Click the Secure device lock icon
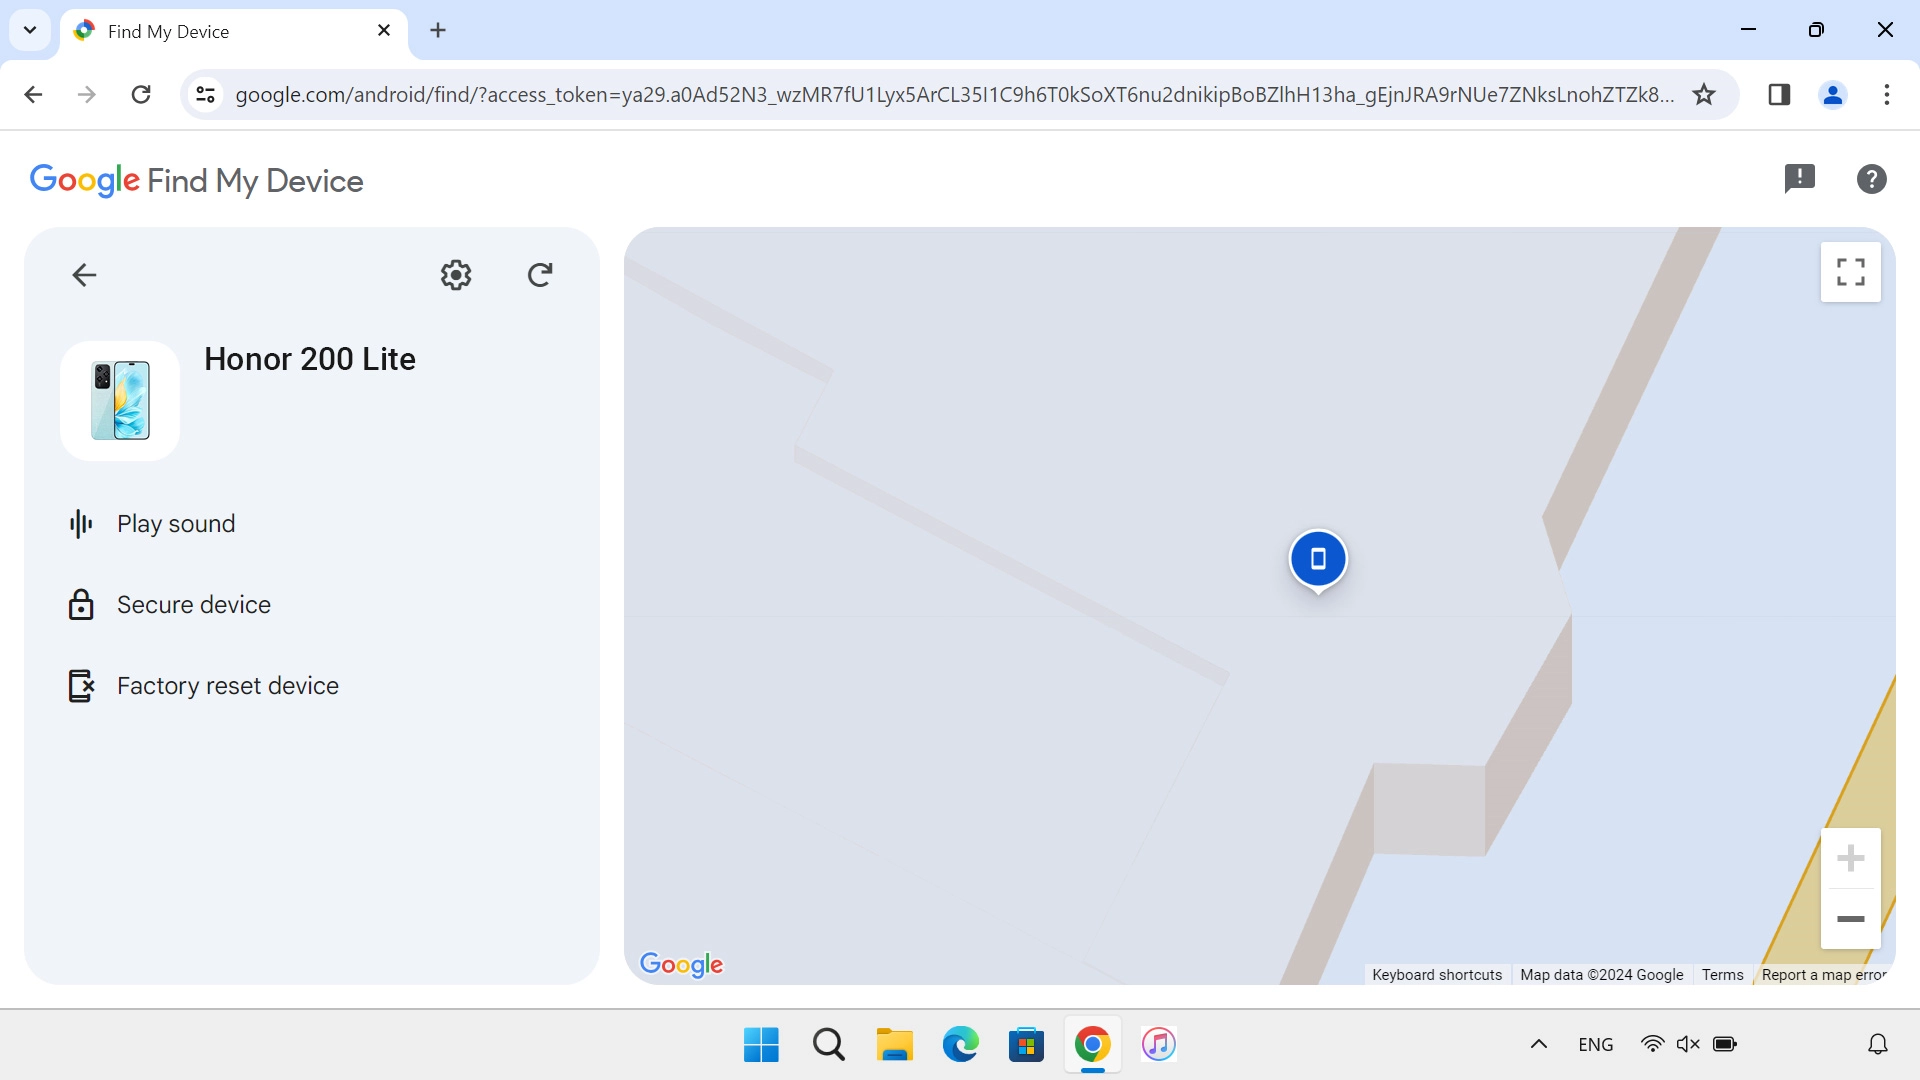This screenshot has height=1080, width=1920. click(81, 604)
